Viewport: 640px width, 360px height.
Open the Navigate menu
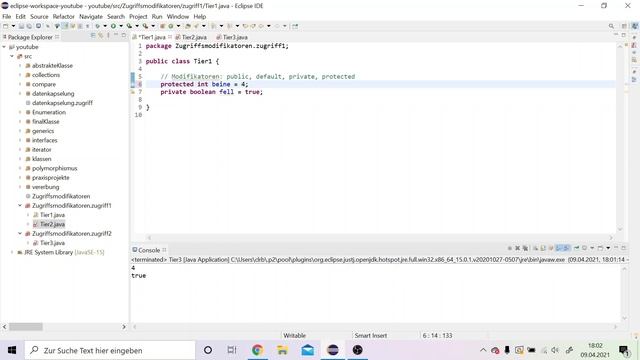point(91,16)
